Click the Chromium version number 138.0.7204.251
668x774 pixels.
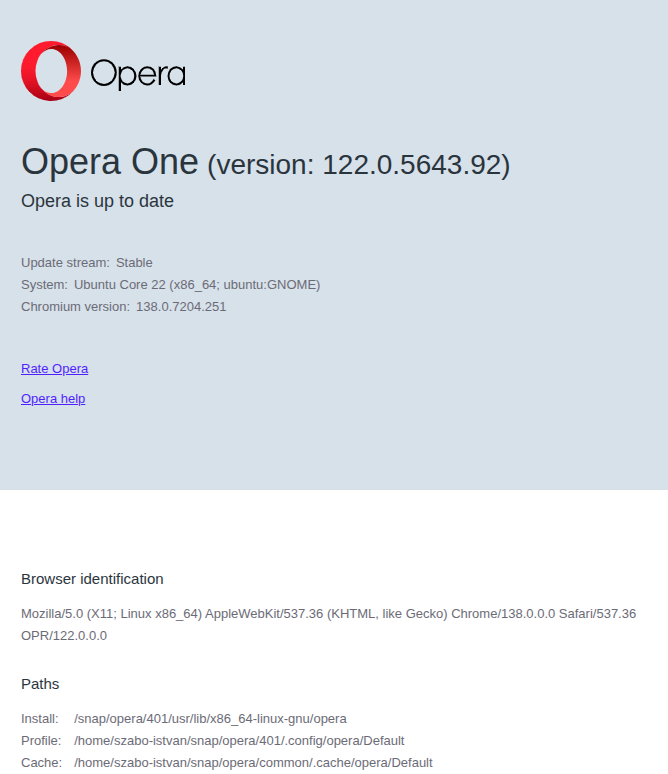tap(181, 307)
